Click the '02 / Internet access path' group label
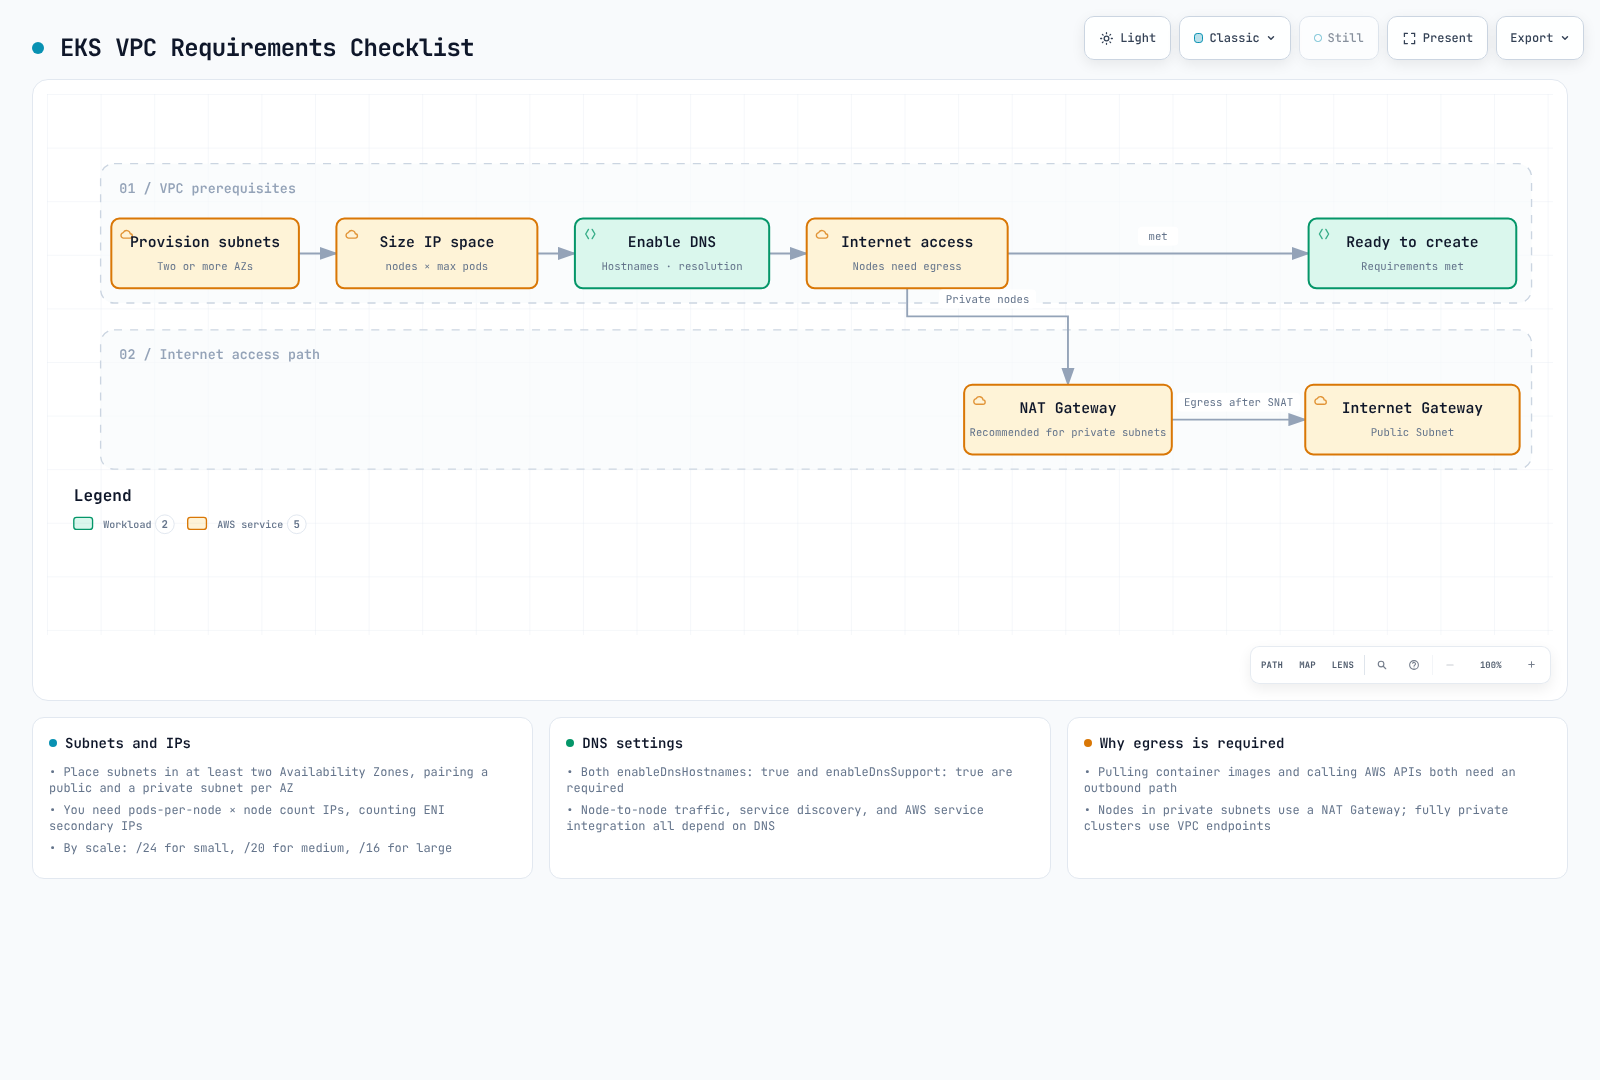This screenshot has width=1600, height=1080. 220,355
